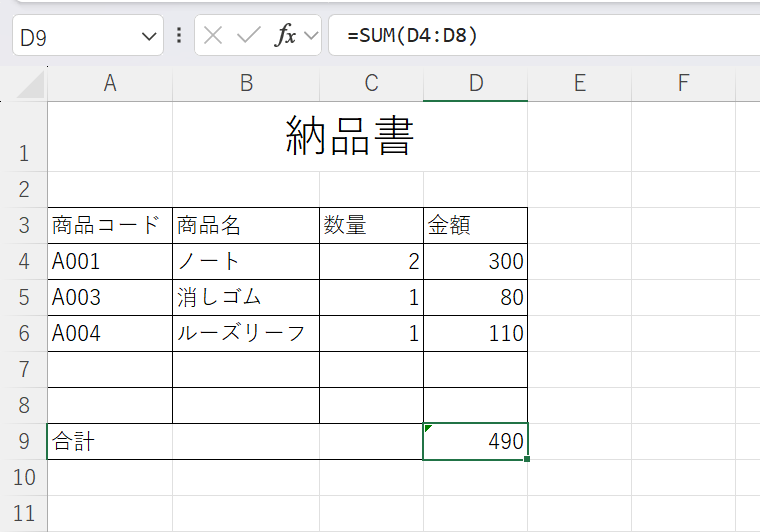Select column C header
The width and height of the screenshot is (760, 532).
(371, 84)
